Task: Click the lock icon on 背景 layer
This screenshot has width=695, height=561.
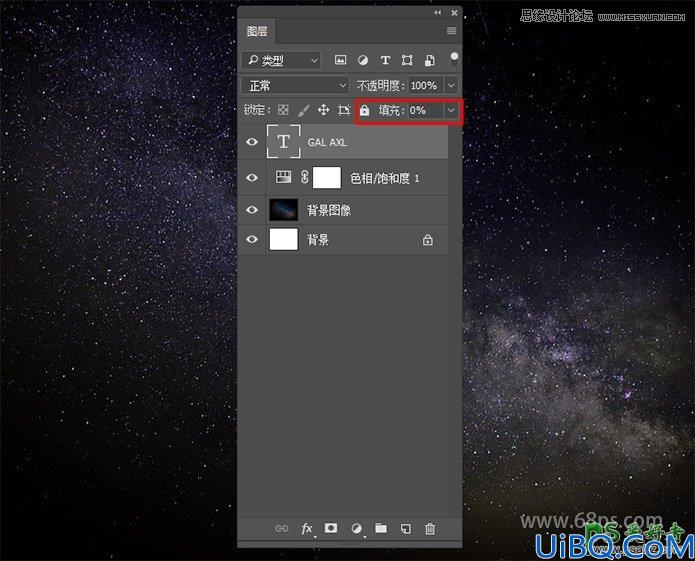Action: click(x=427, y=240)
